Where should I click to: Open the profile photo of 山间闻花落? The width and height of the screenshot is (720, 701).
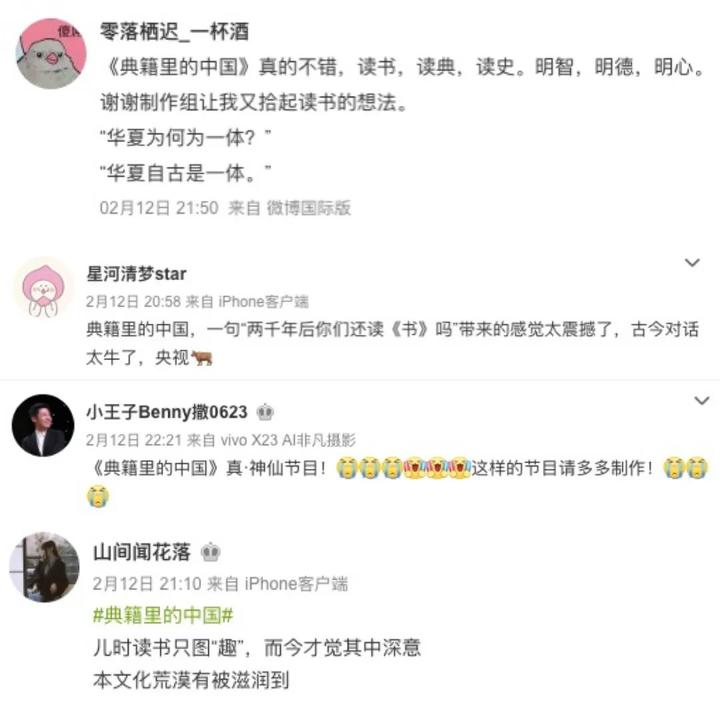pos(44,567)
